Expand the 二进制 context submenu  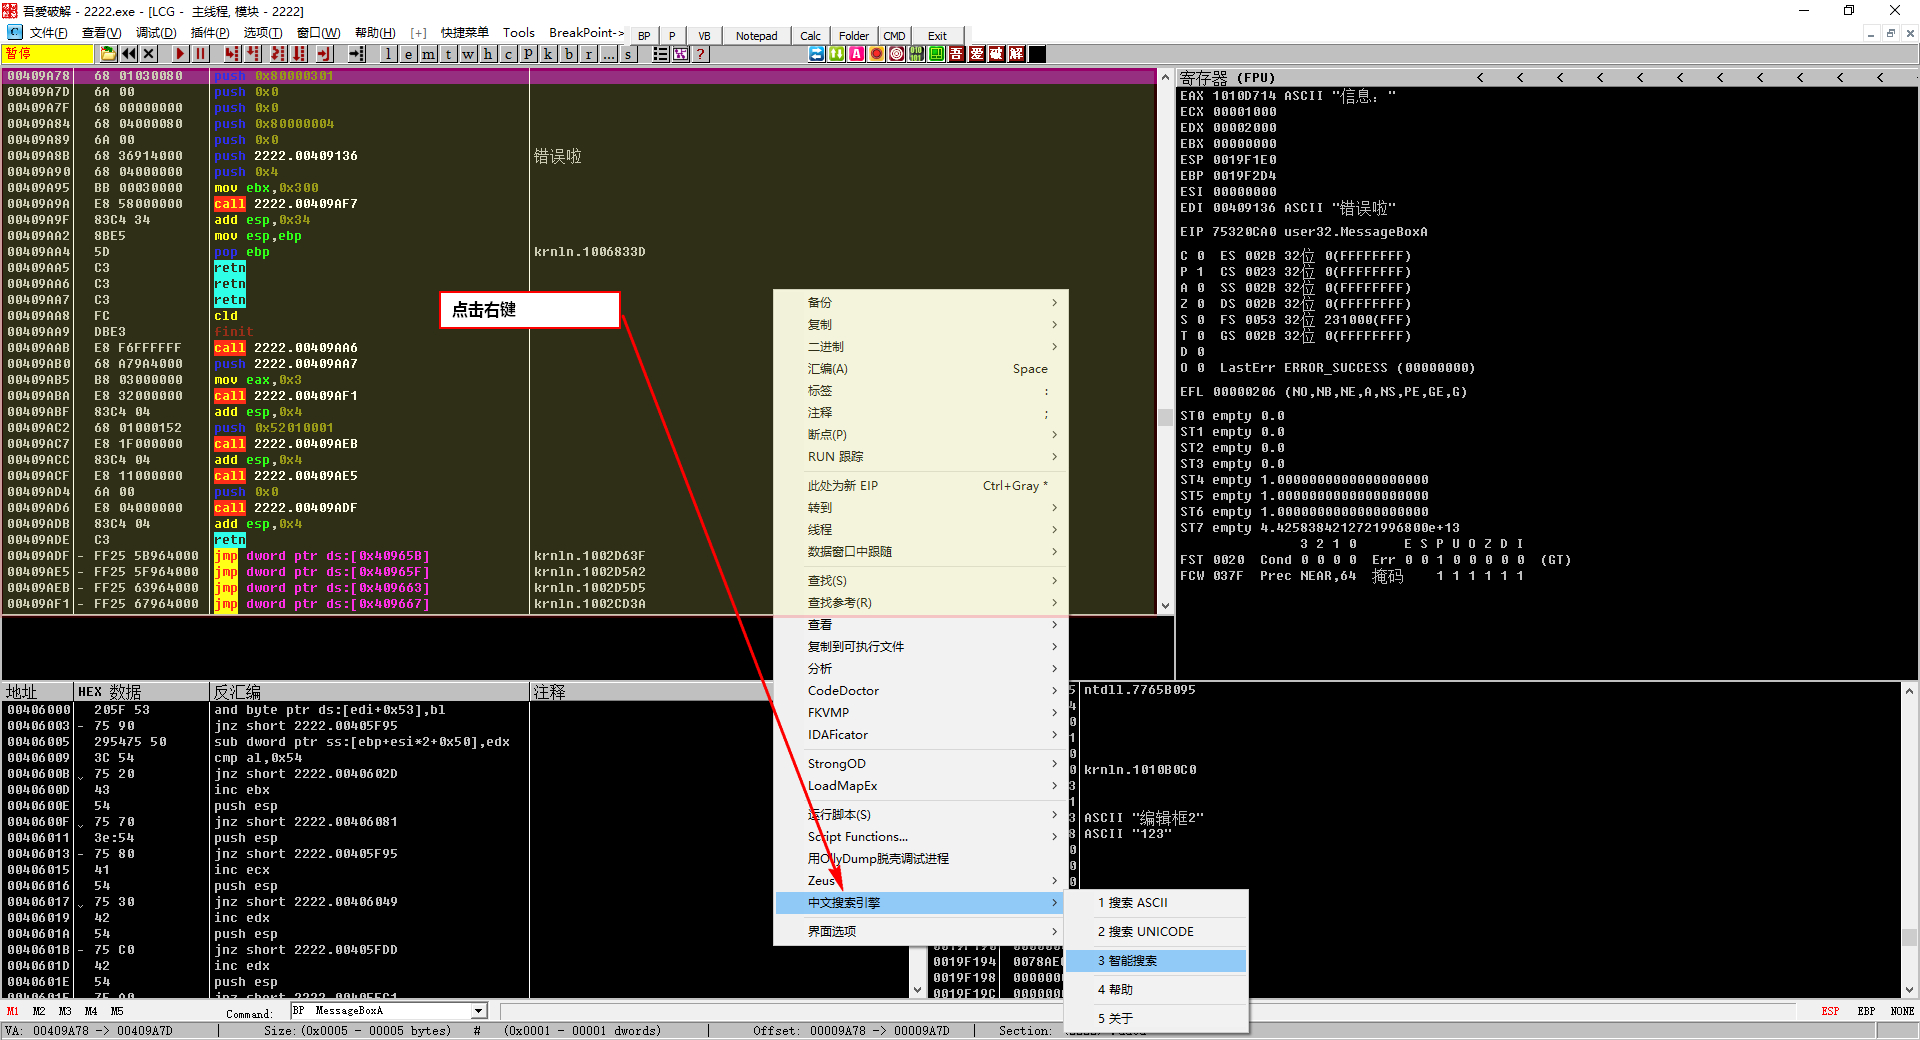click(x=921, y=347)
